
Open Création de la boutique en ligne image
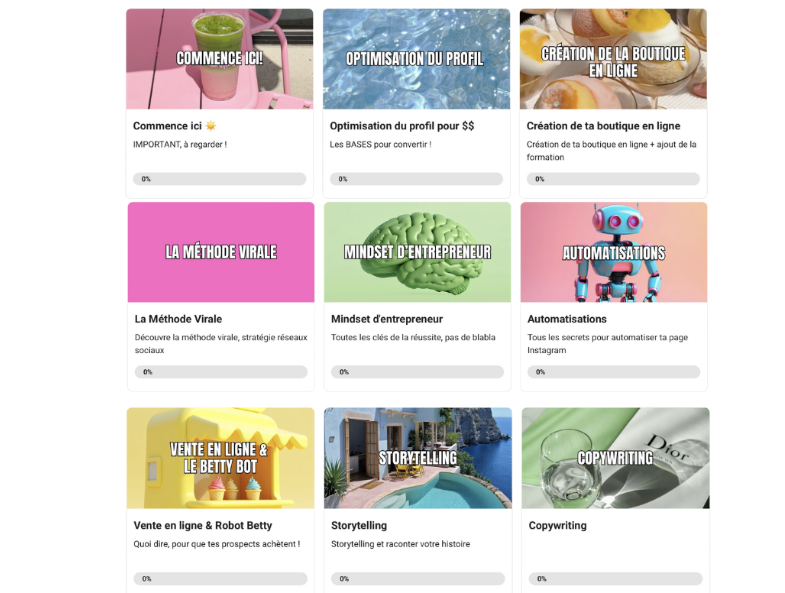613,59
